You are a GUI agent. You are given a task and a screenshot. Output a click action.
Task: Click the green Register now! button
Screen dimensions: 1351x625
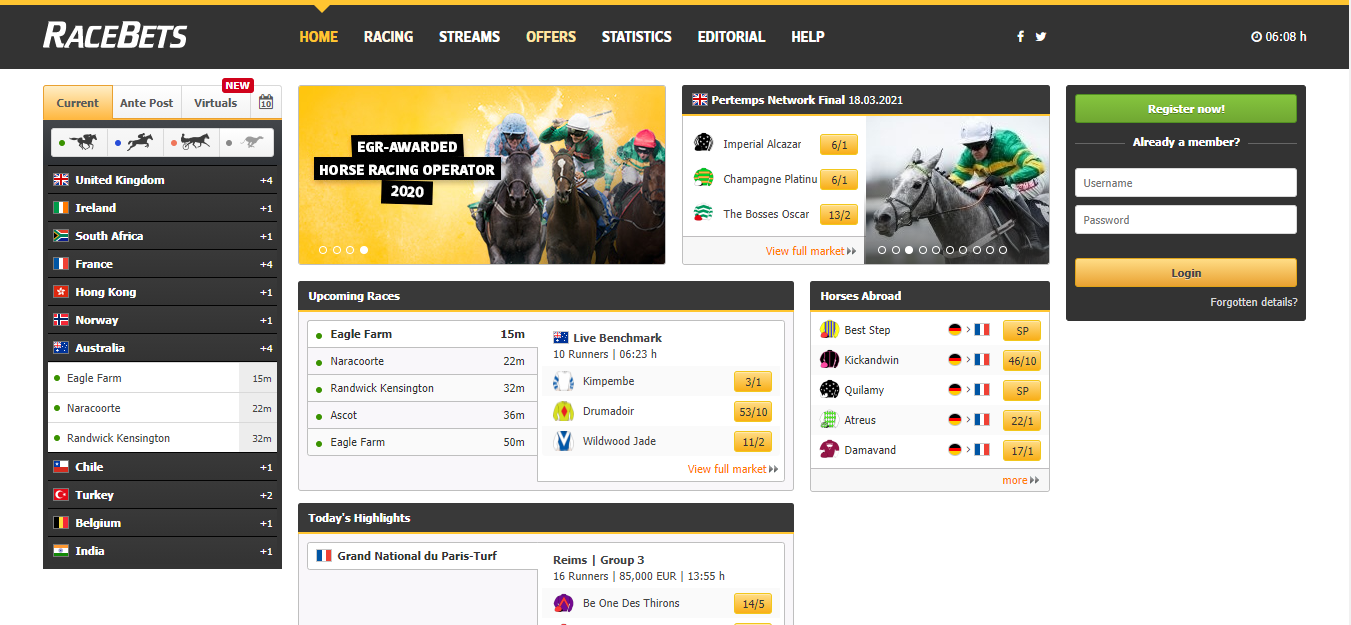[1186, 109]
